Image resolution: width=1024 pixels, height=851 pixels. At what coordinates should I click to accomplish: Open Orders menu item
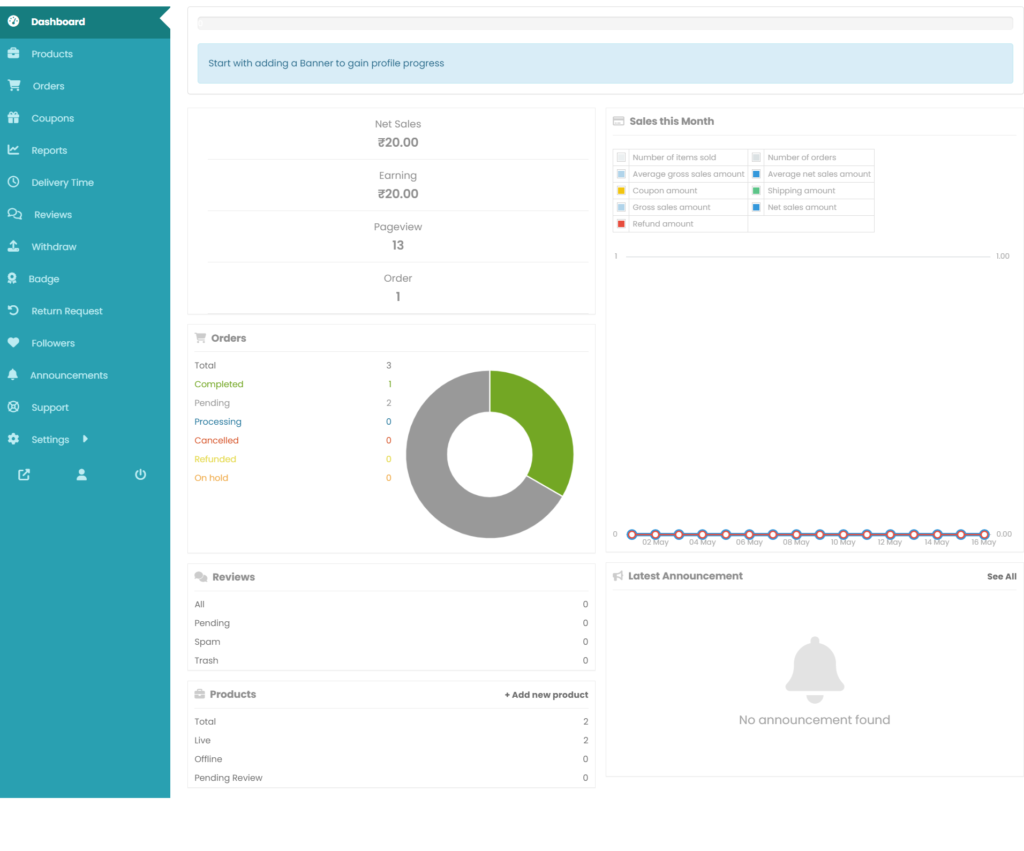(x=85, y=86)
